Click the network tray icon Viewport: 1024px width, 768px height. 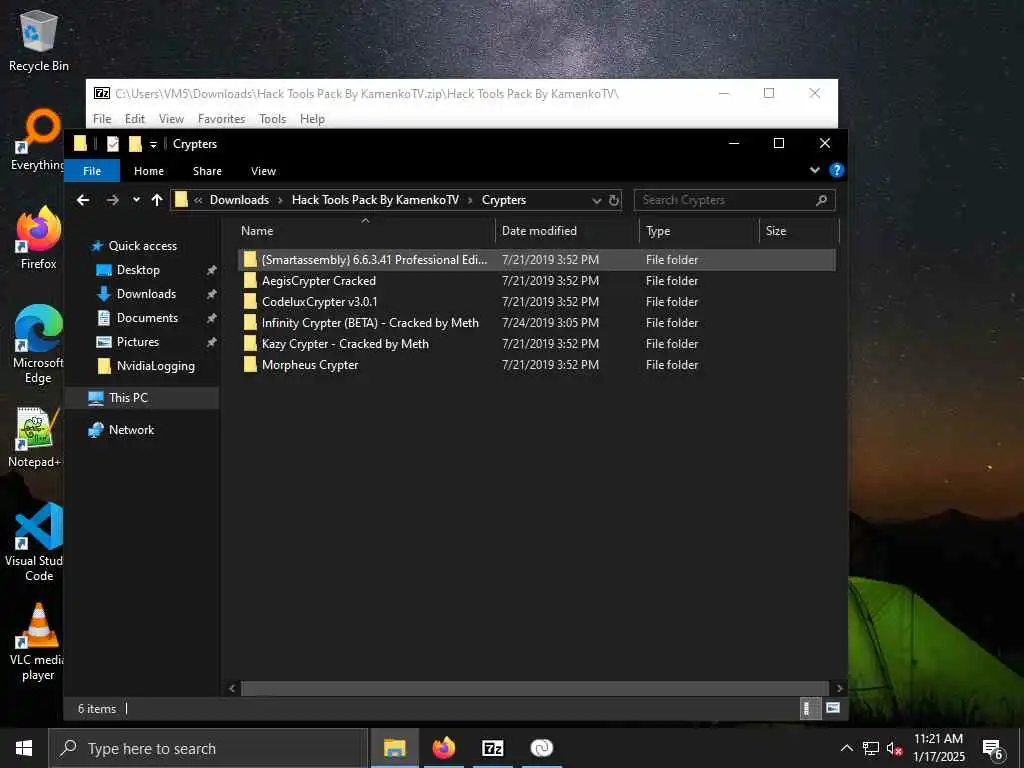coord(871,748)
